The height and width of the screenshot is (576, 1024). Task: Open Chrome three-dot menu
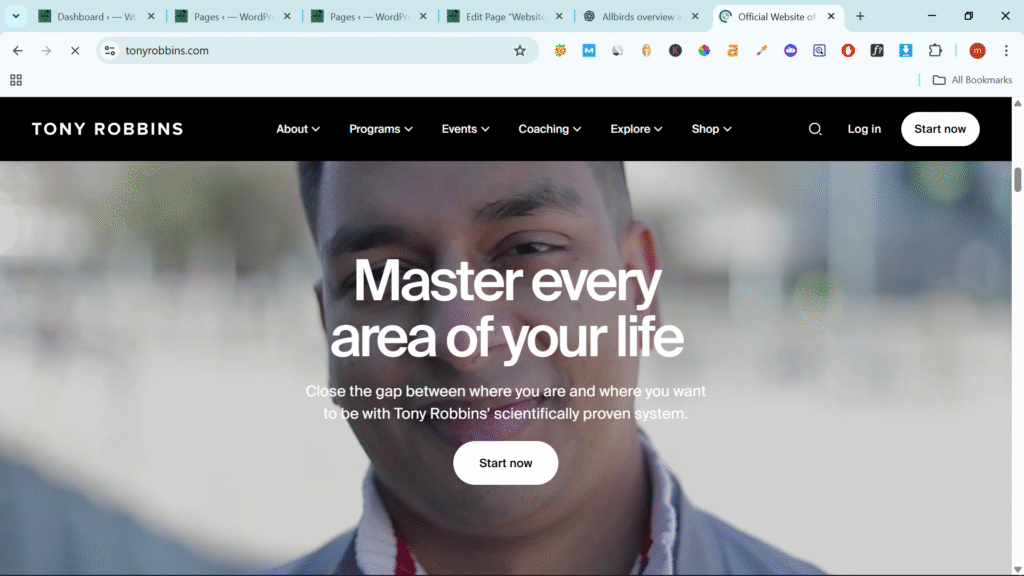pos(1004,51)
